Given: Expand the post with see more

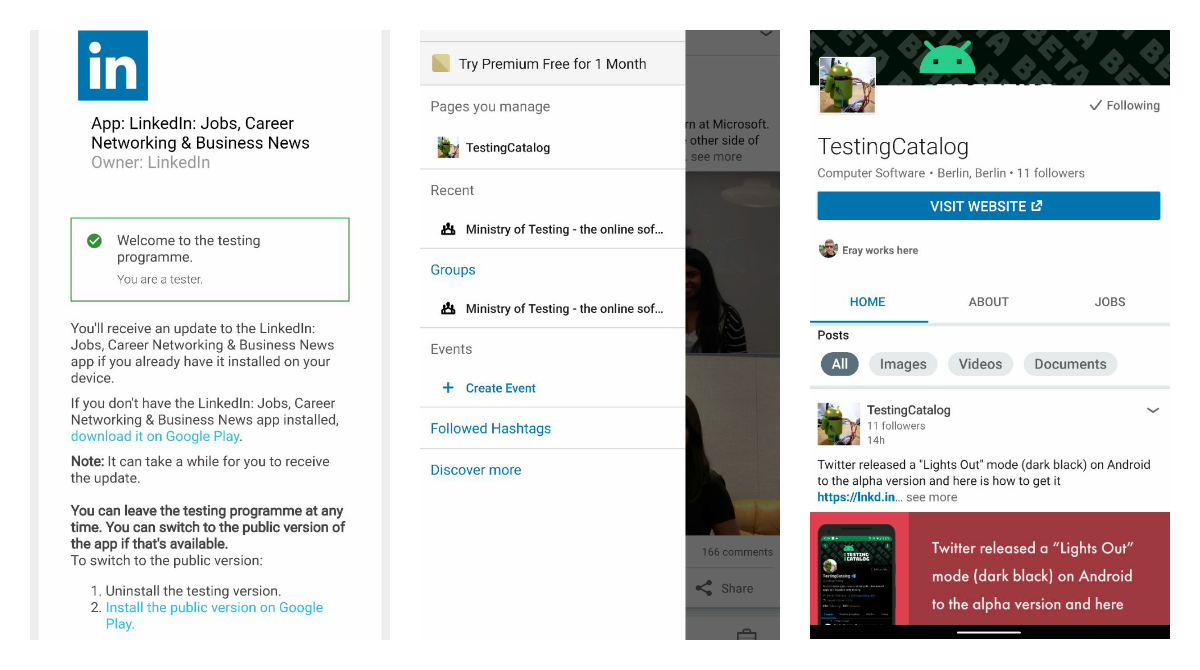Looking at the screenshot, I should [930, 497].
